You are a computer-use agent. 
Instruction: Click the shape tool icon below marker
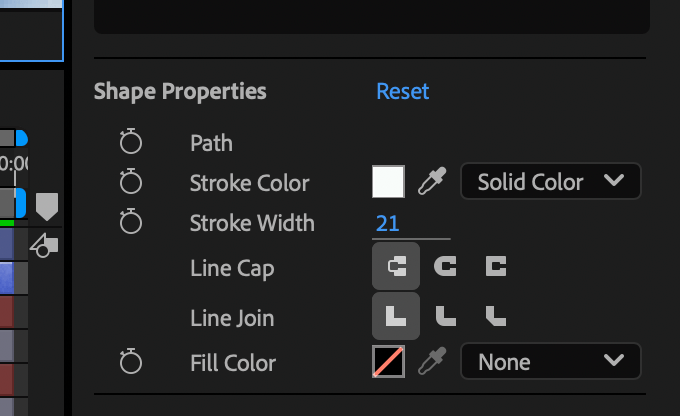tap(44, 246)
